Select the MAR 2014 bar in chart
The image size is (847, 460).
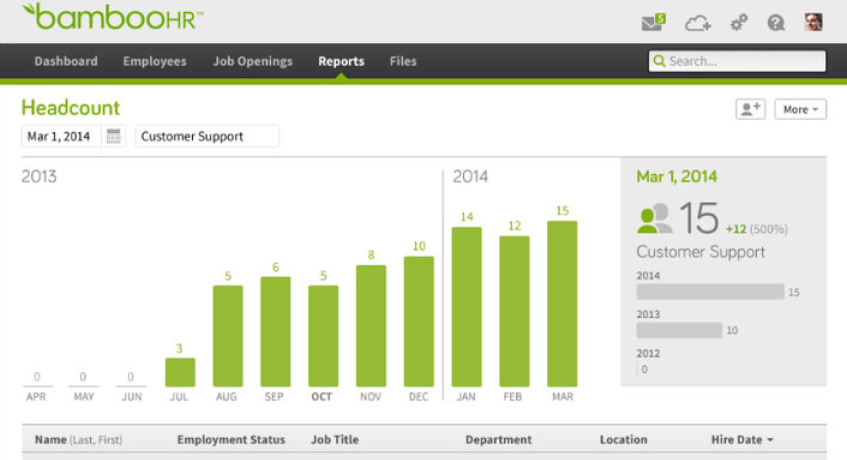click(562, 303)
